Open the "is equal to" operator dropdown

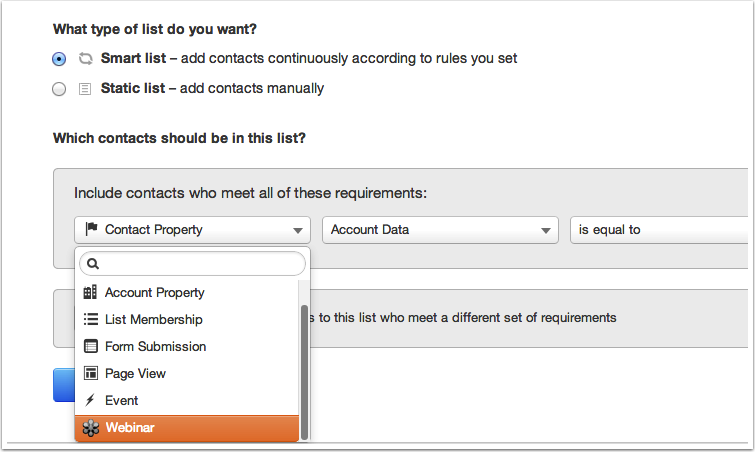tap(659, 230)
